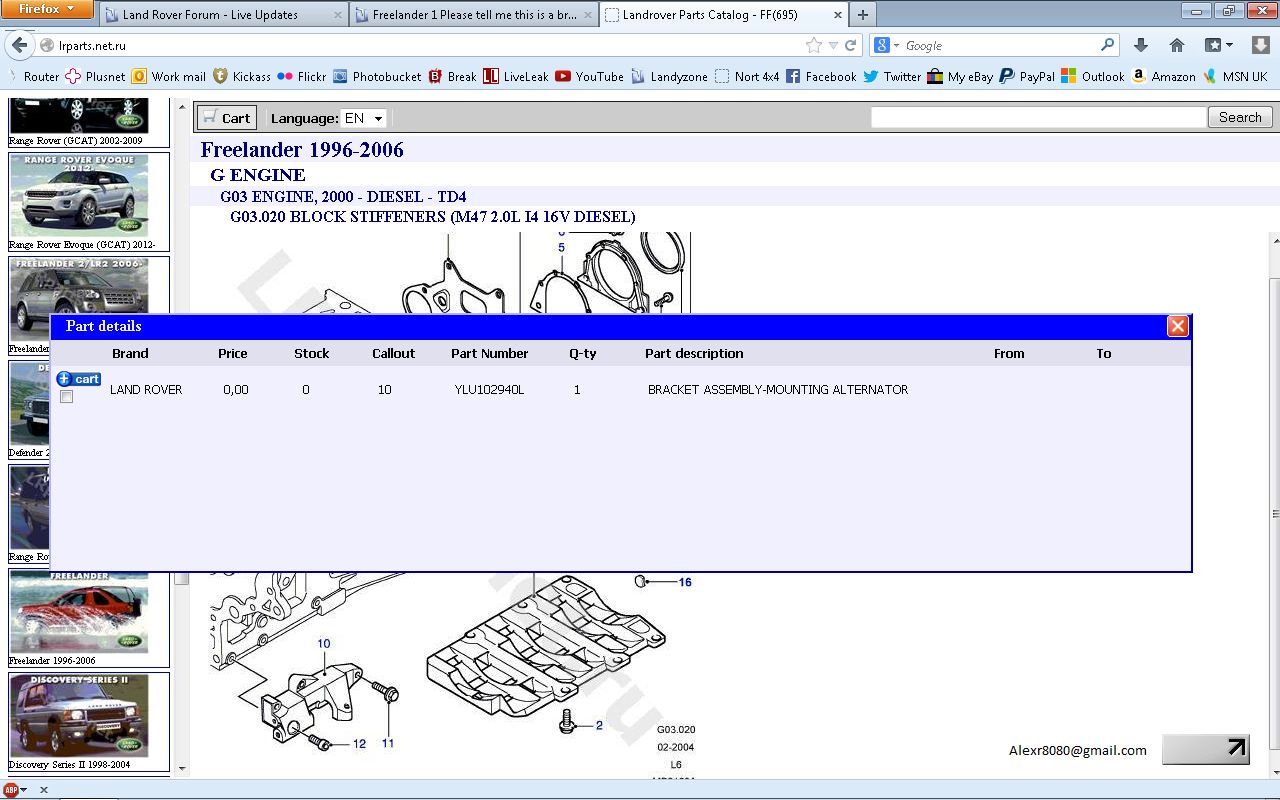Viewport: 1280px width, 800px height.
Task: Select the Discovery Series II thumbnail
Action: 79,716
